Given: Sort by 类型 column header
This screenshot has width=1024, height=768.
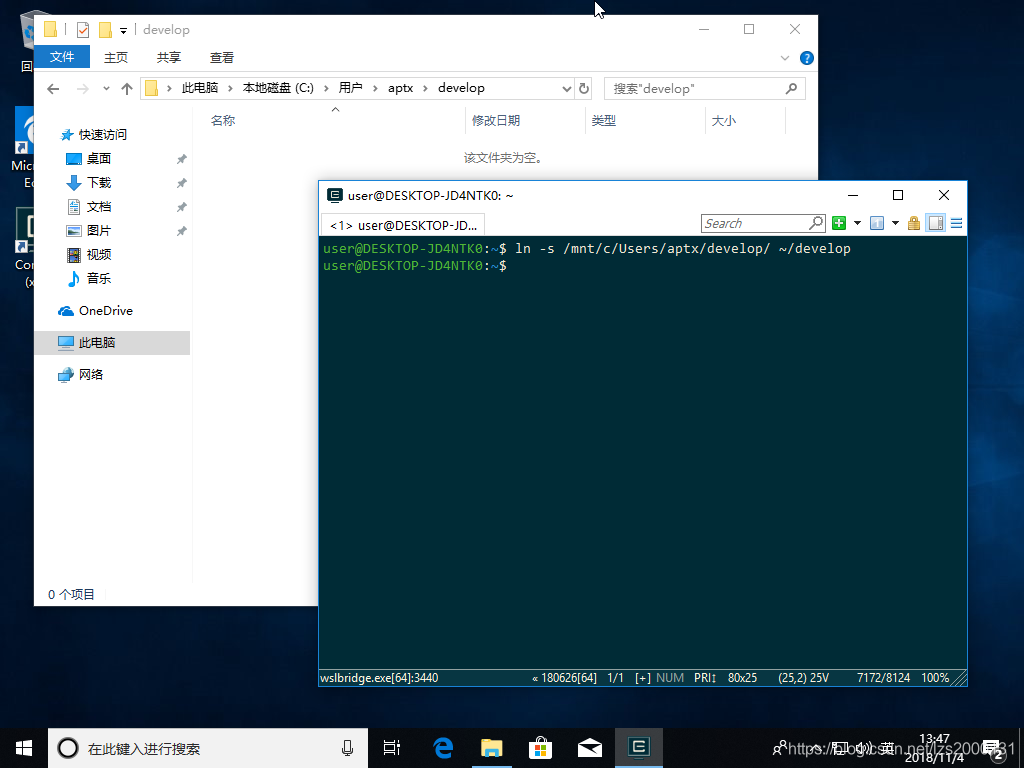Looking at the screenshot, I should tap(603, 121).
